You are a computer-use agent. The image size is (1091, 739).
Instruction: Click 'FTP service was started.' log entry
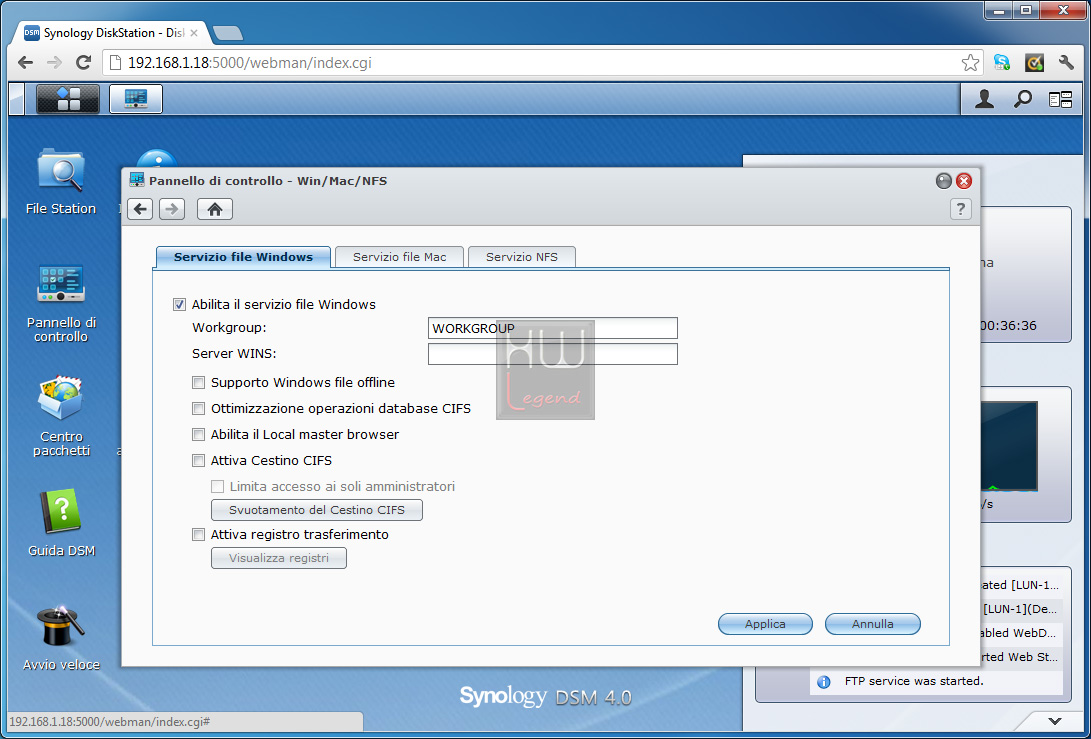914,681
